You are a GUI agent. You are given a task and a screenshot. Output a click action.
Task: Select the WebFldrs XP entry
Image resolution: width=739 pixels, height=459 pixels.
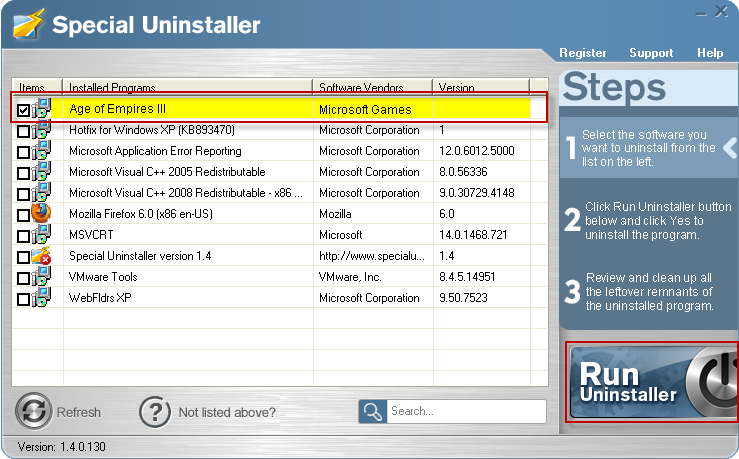[x=100, y=298]
